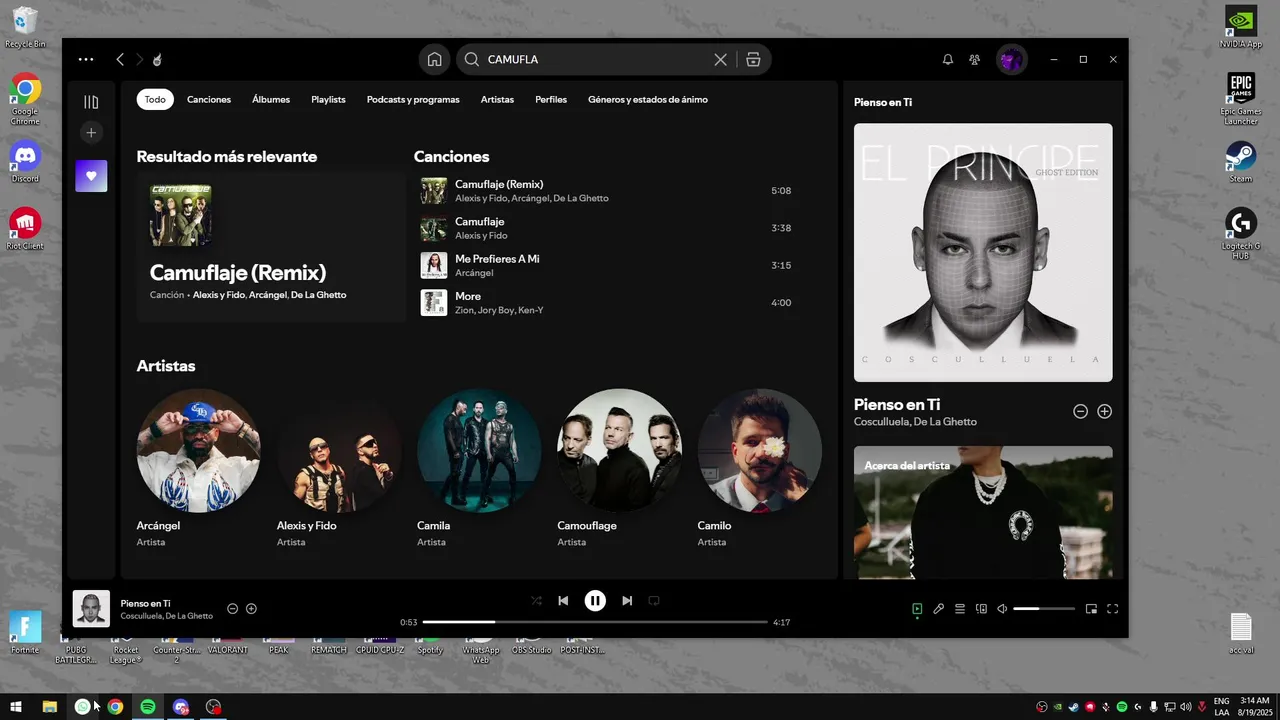Switch to Podcasts y programas filter
The height and width of the screenshot is (720, 1280).
(413, 99)
